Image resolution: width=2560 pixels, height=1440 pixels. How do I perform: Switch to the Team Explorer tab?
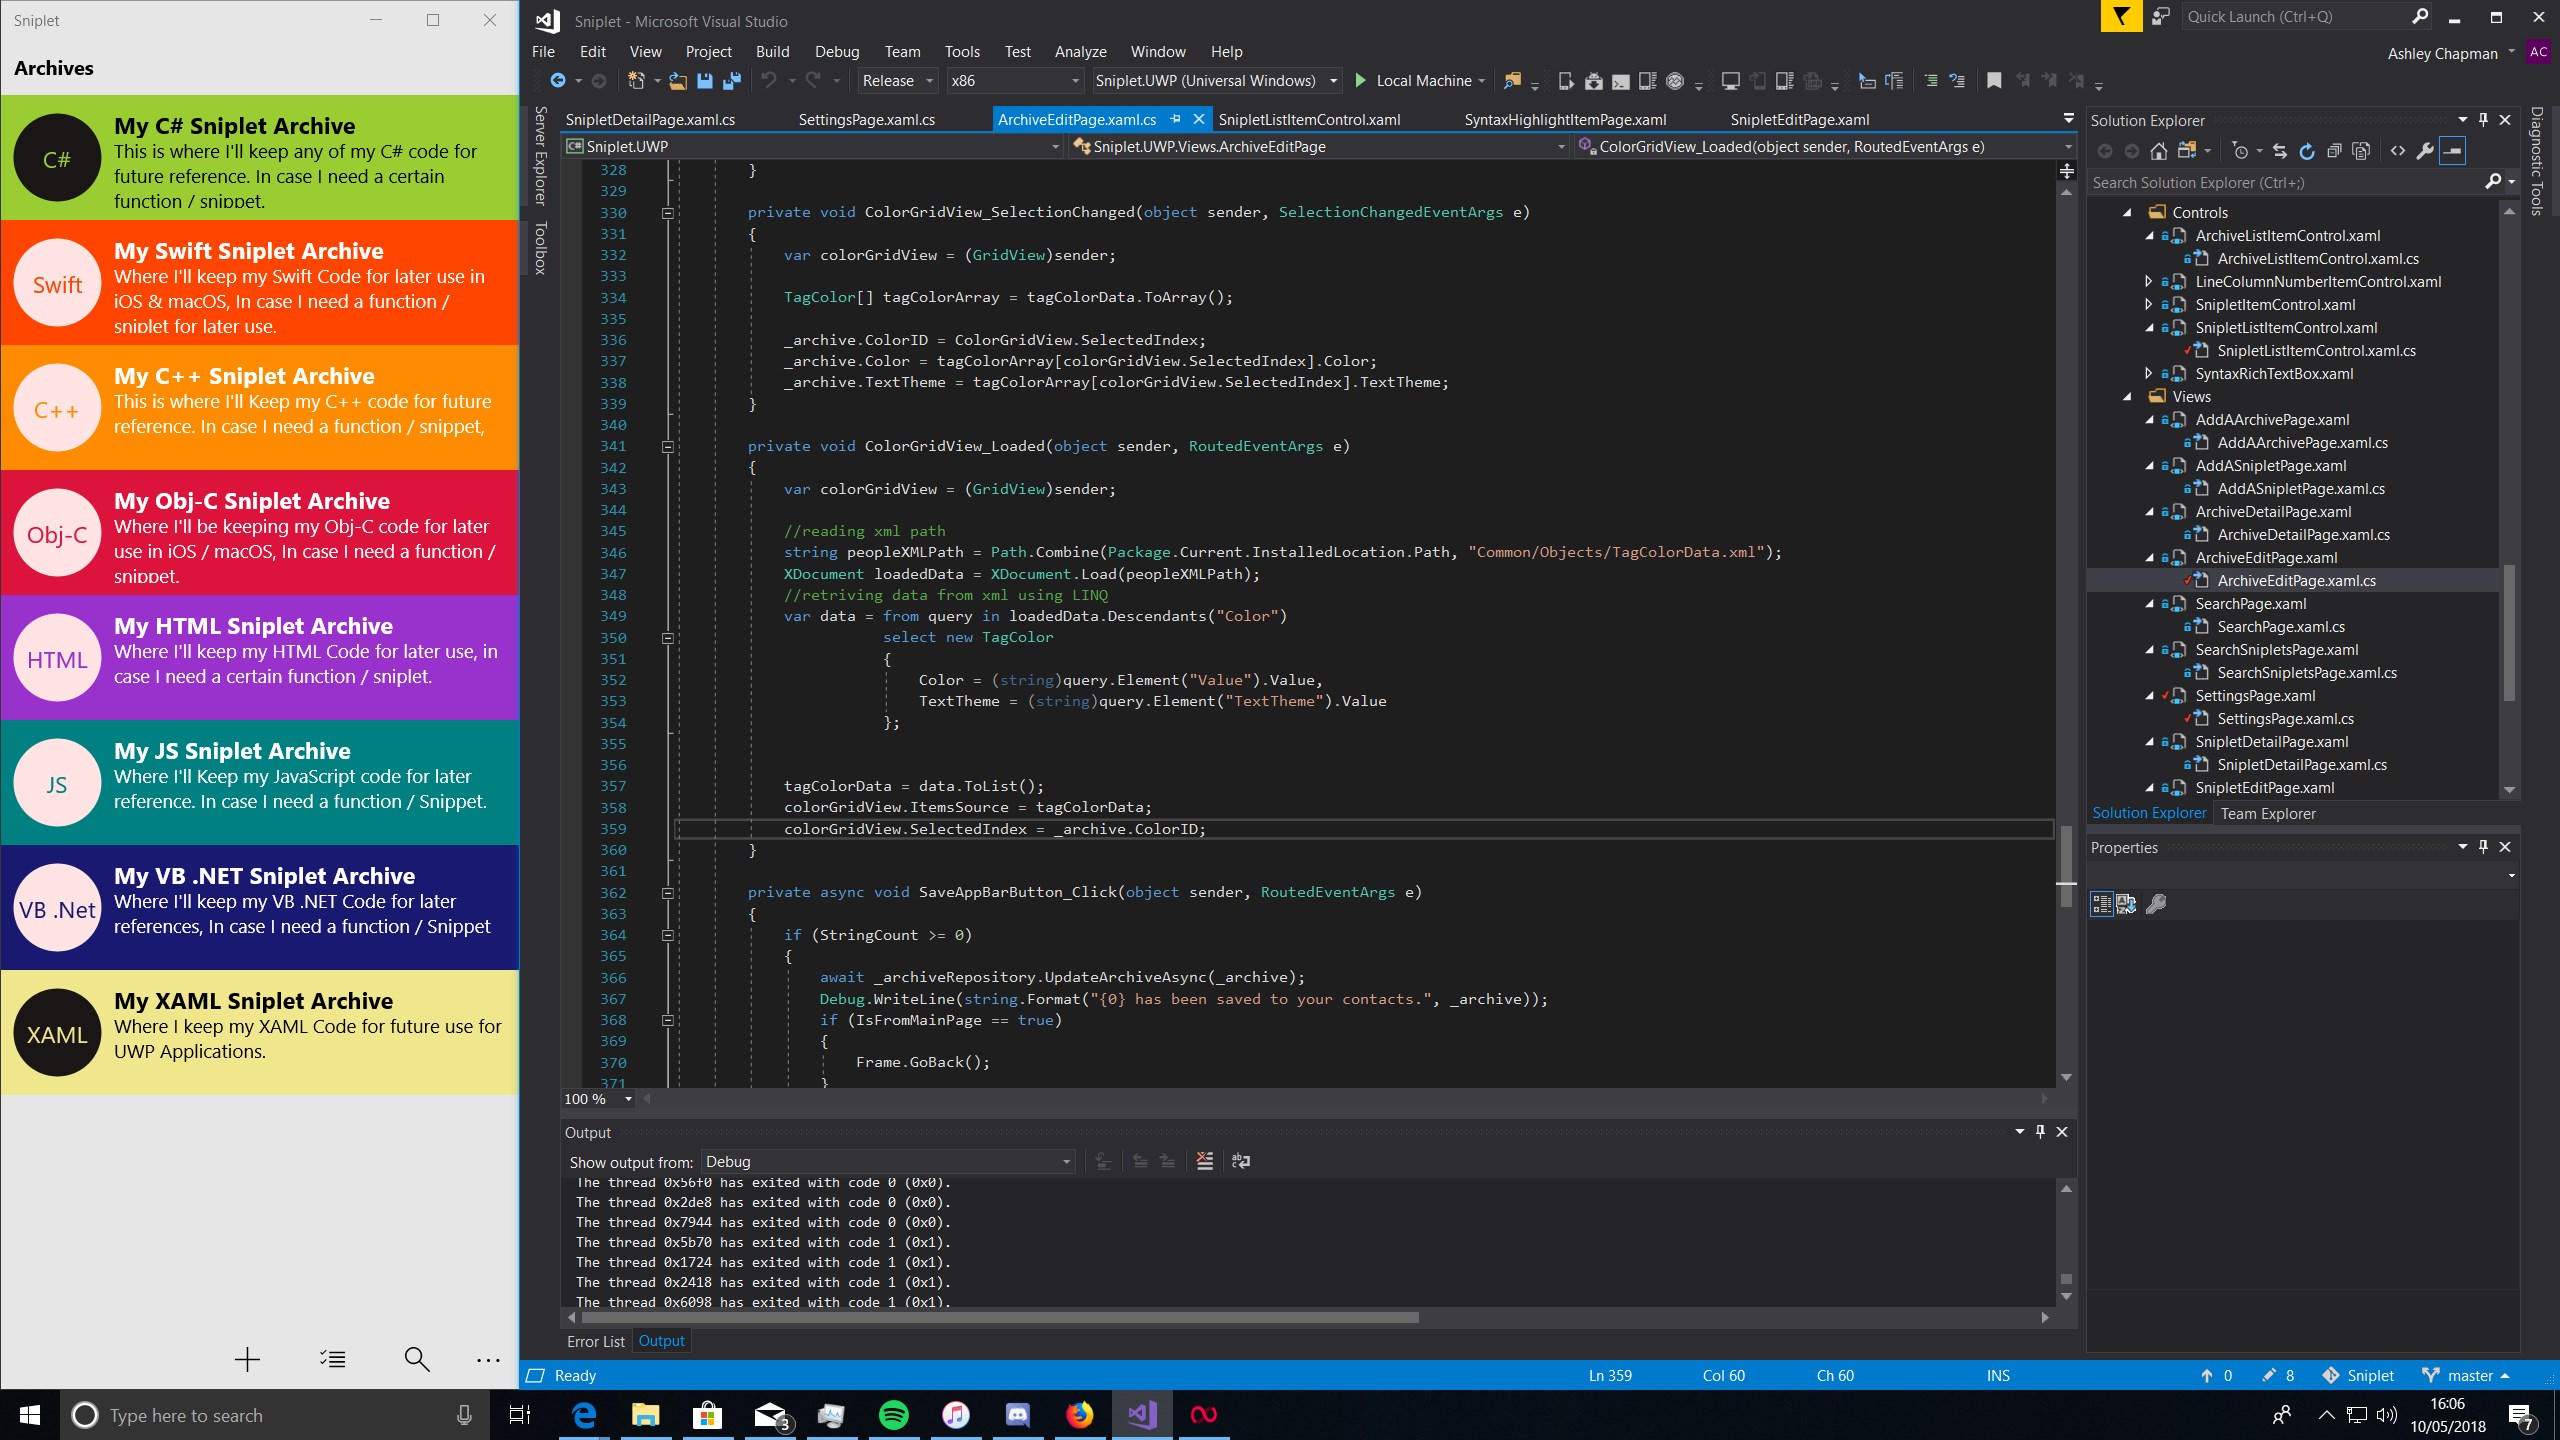click(x=2267, y=814)
